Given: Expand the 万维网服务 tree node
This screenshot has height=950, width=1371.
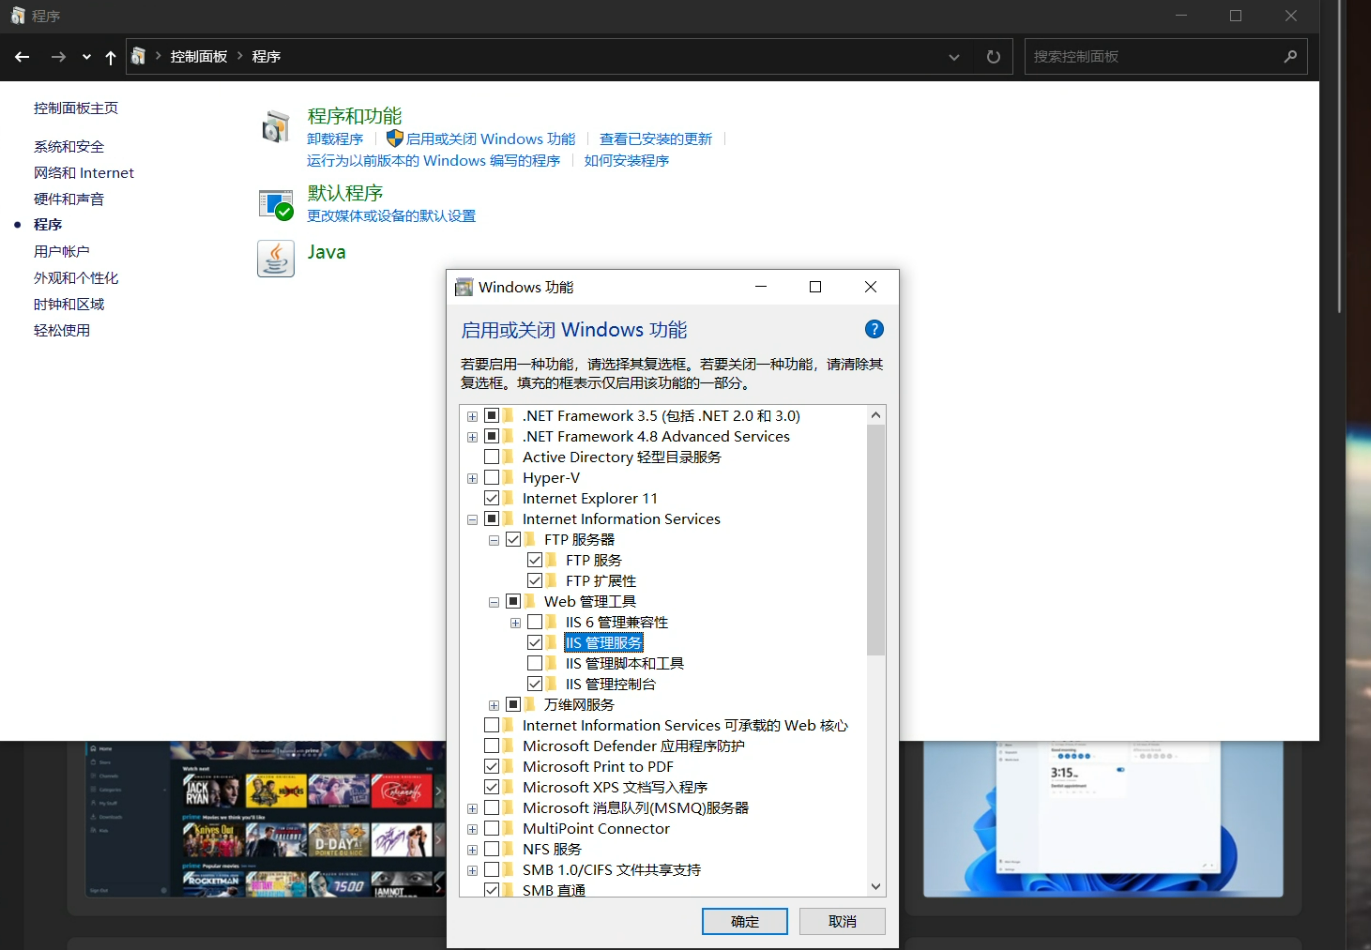Looking at the screenshot, I should click(x=494, y=705).
